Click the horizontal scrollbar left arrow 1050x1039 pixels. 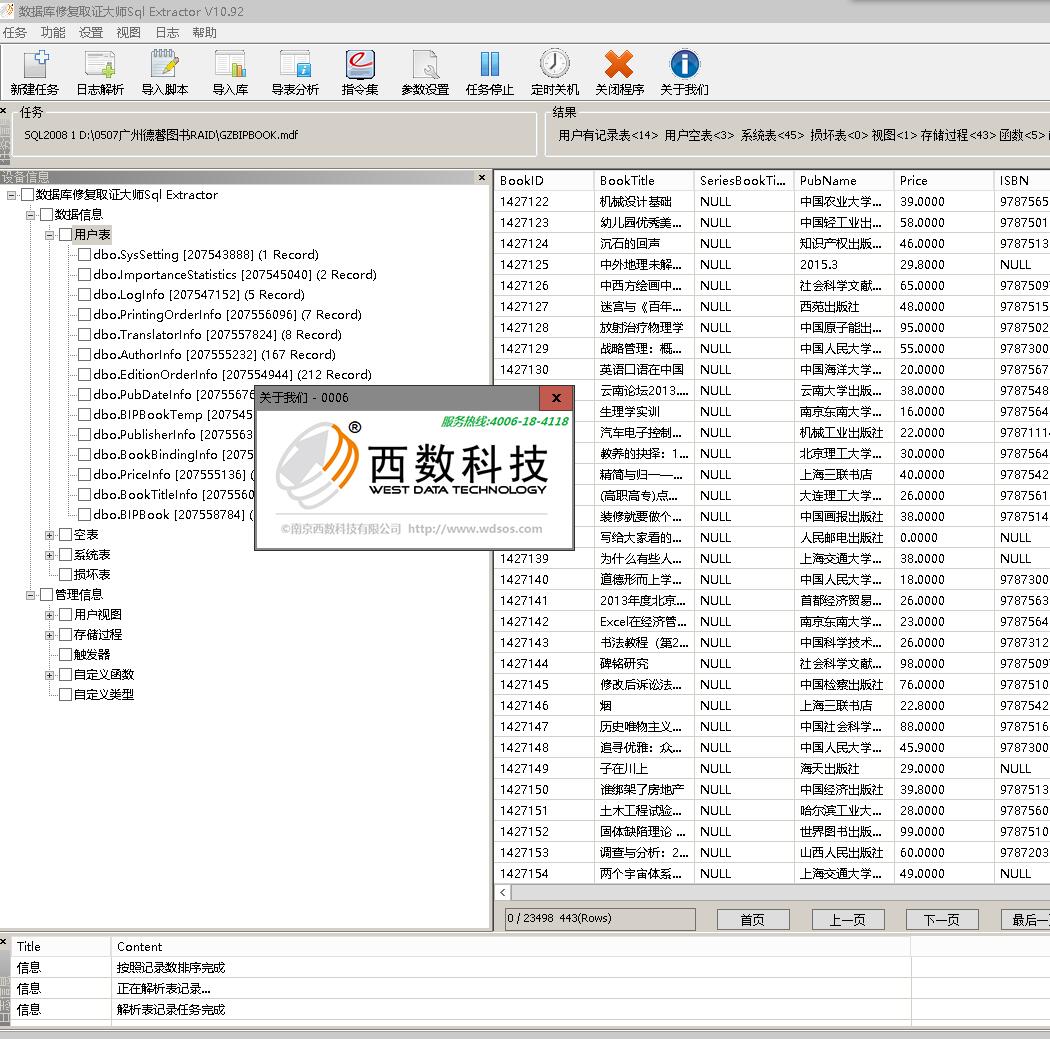coord(504,892)
